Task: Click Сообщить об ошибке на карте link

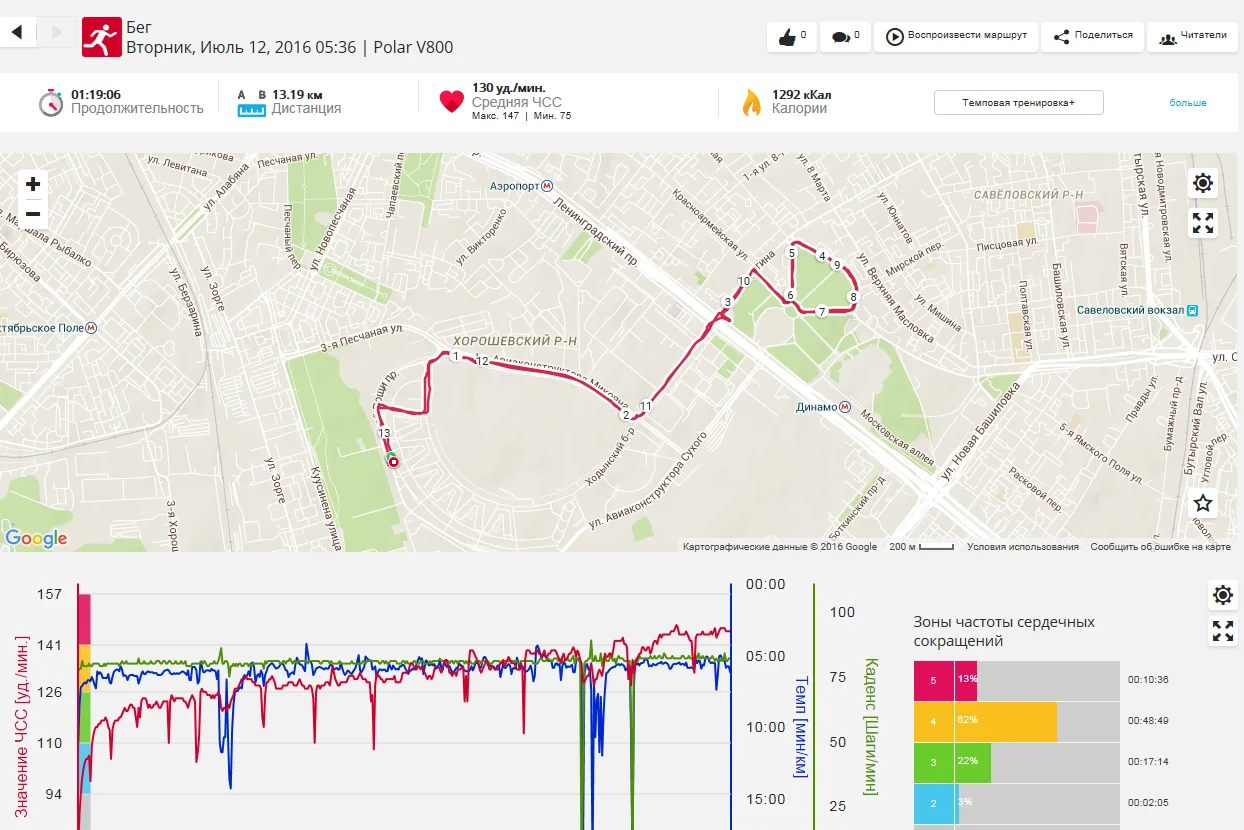Action: click(1161, 547)
